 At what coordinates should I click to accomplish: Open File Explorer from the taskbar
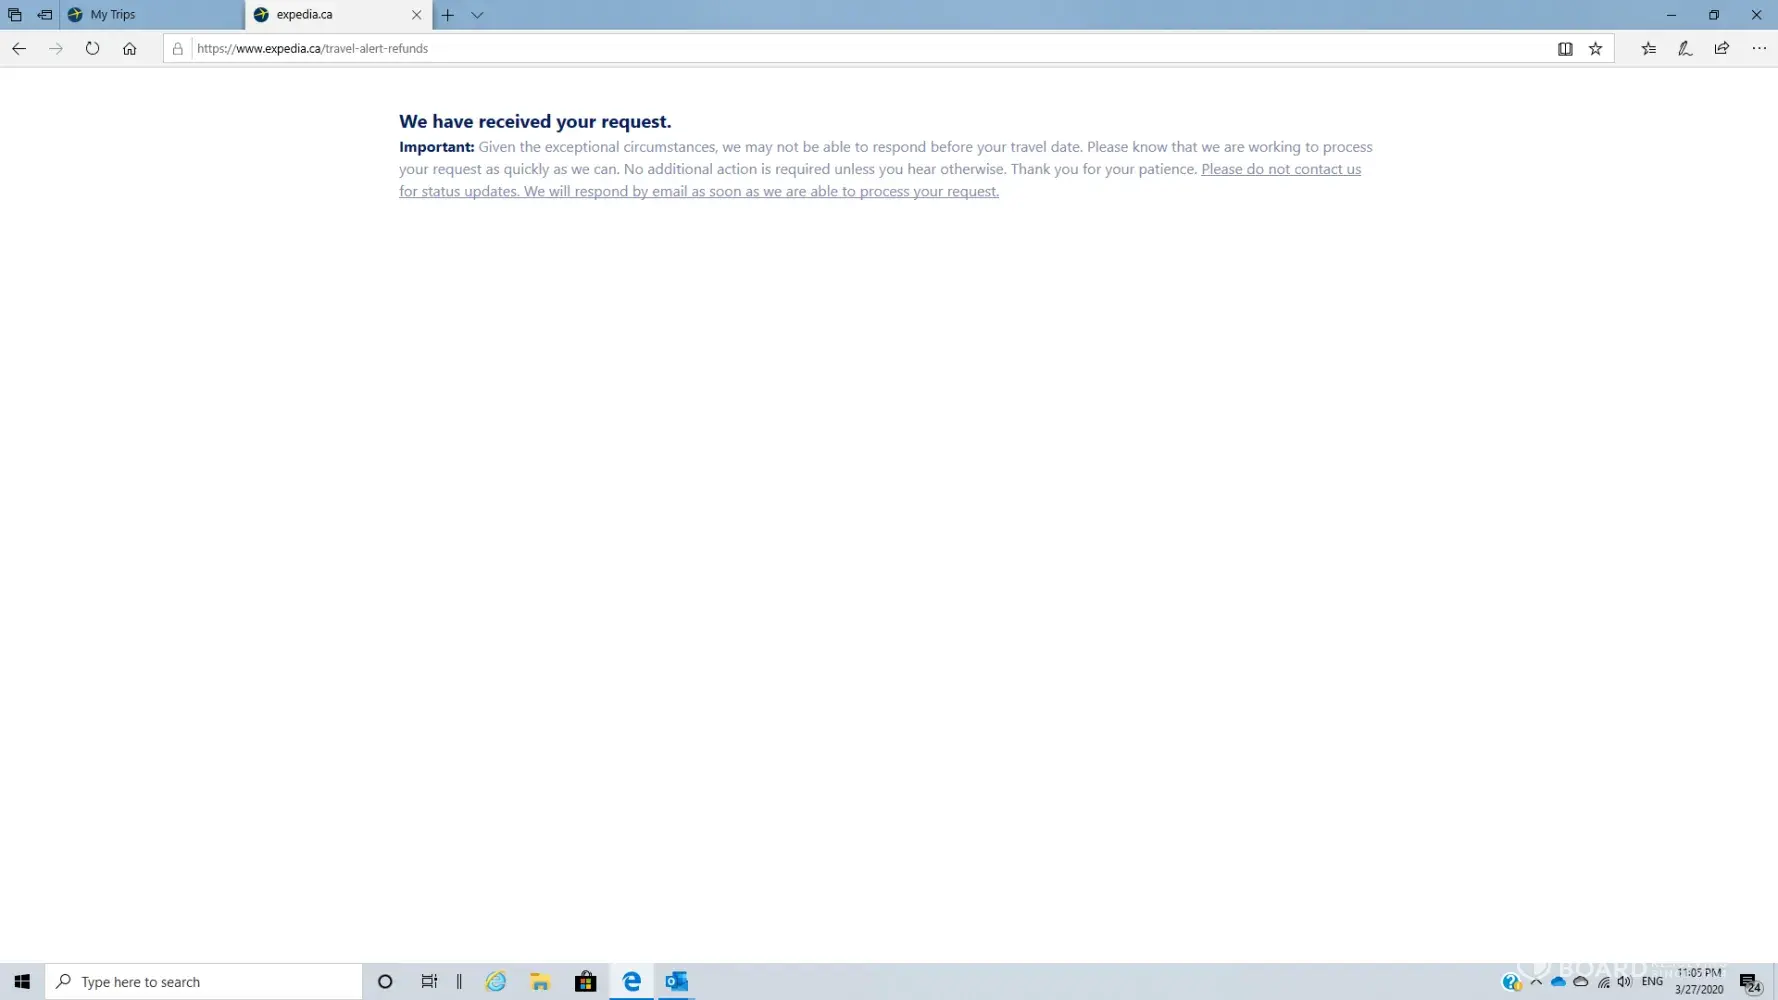tap(541, 982)
